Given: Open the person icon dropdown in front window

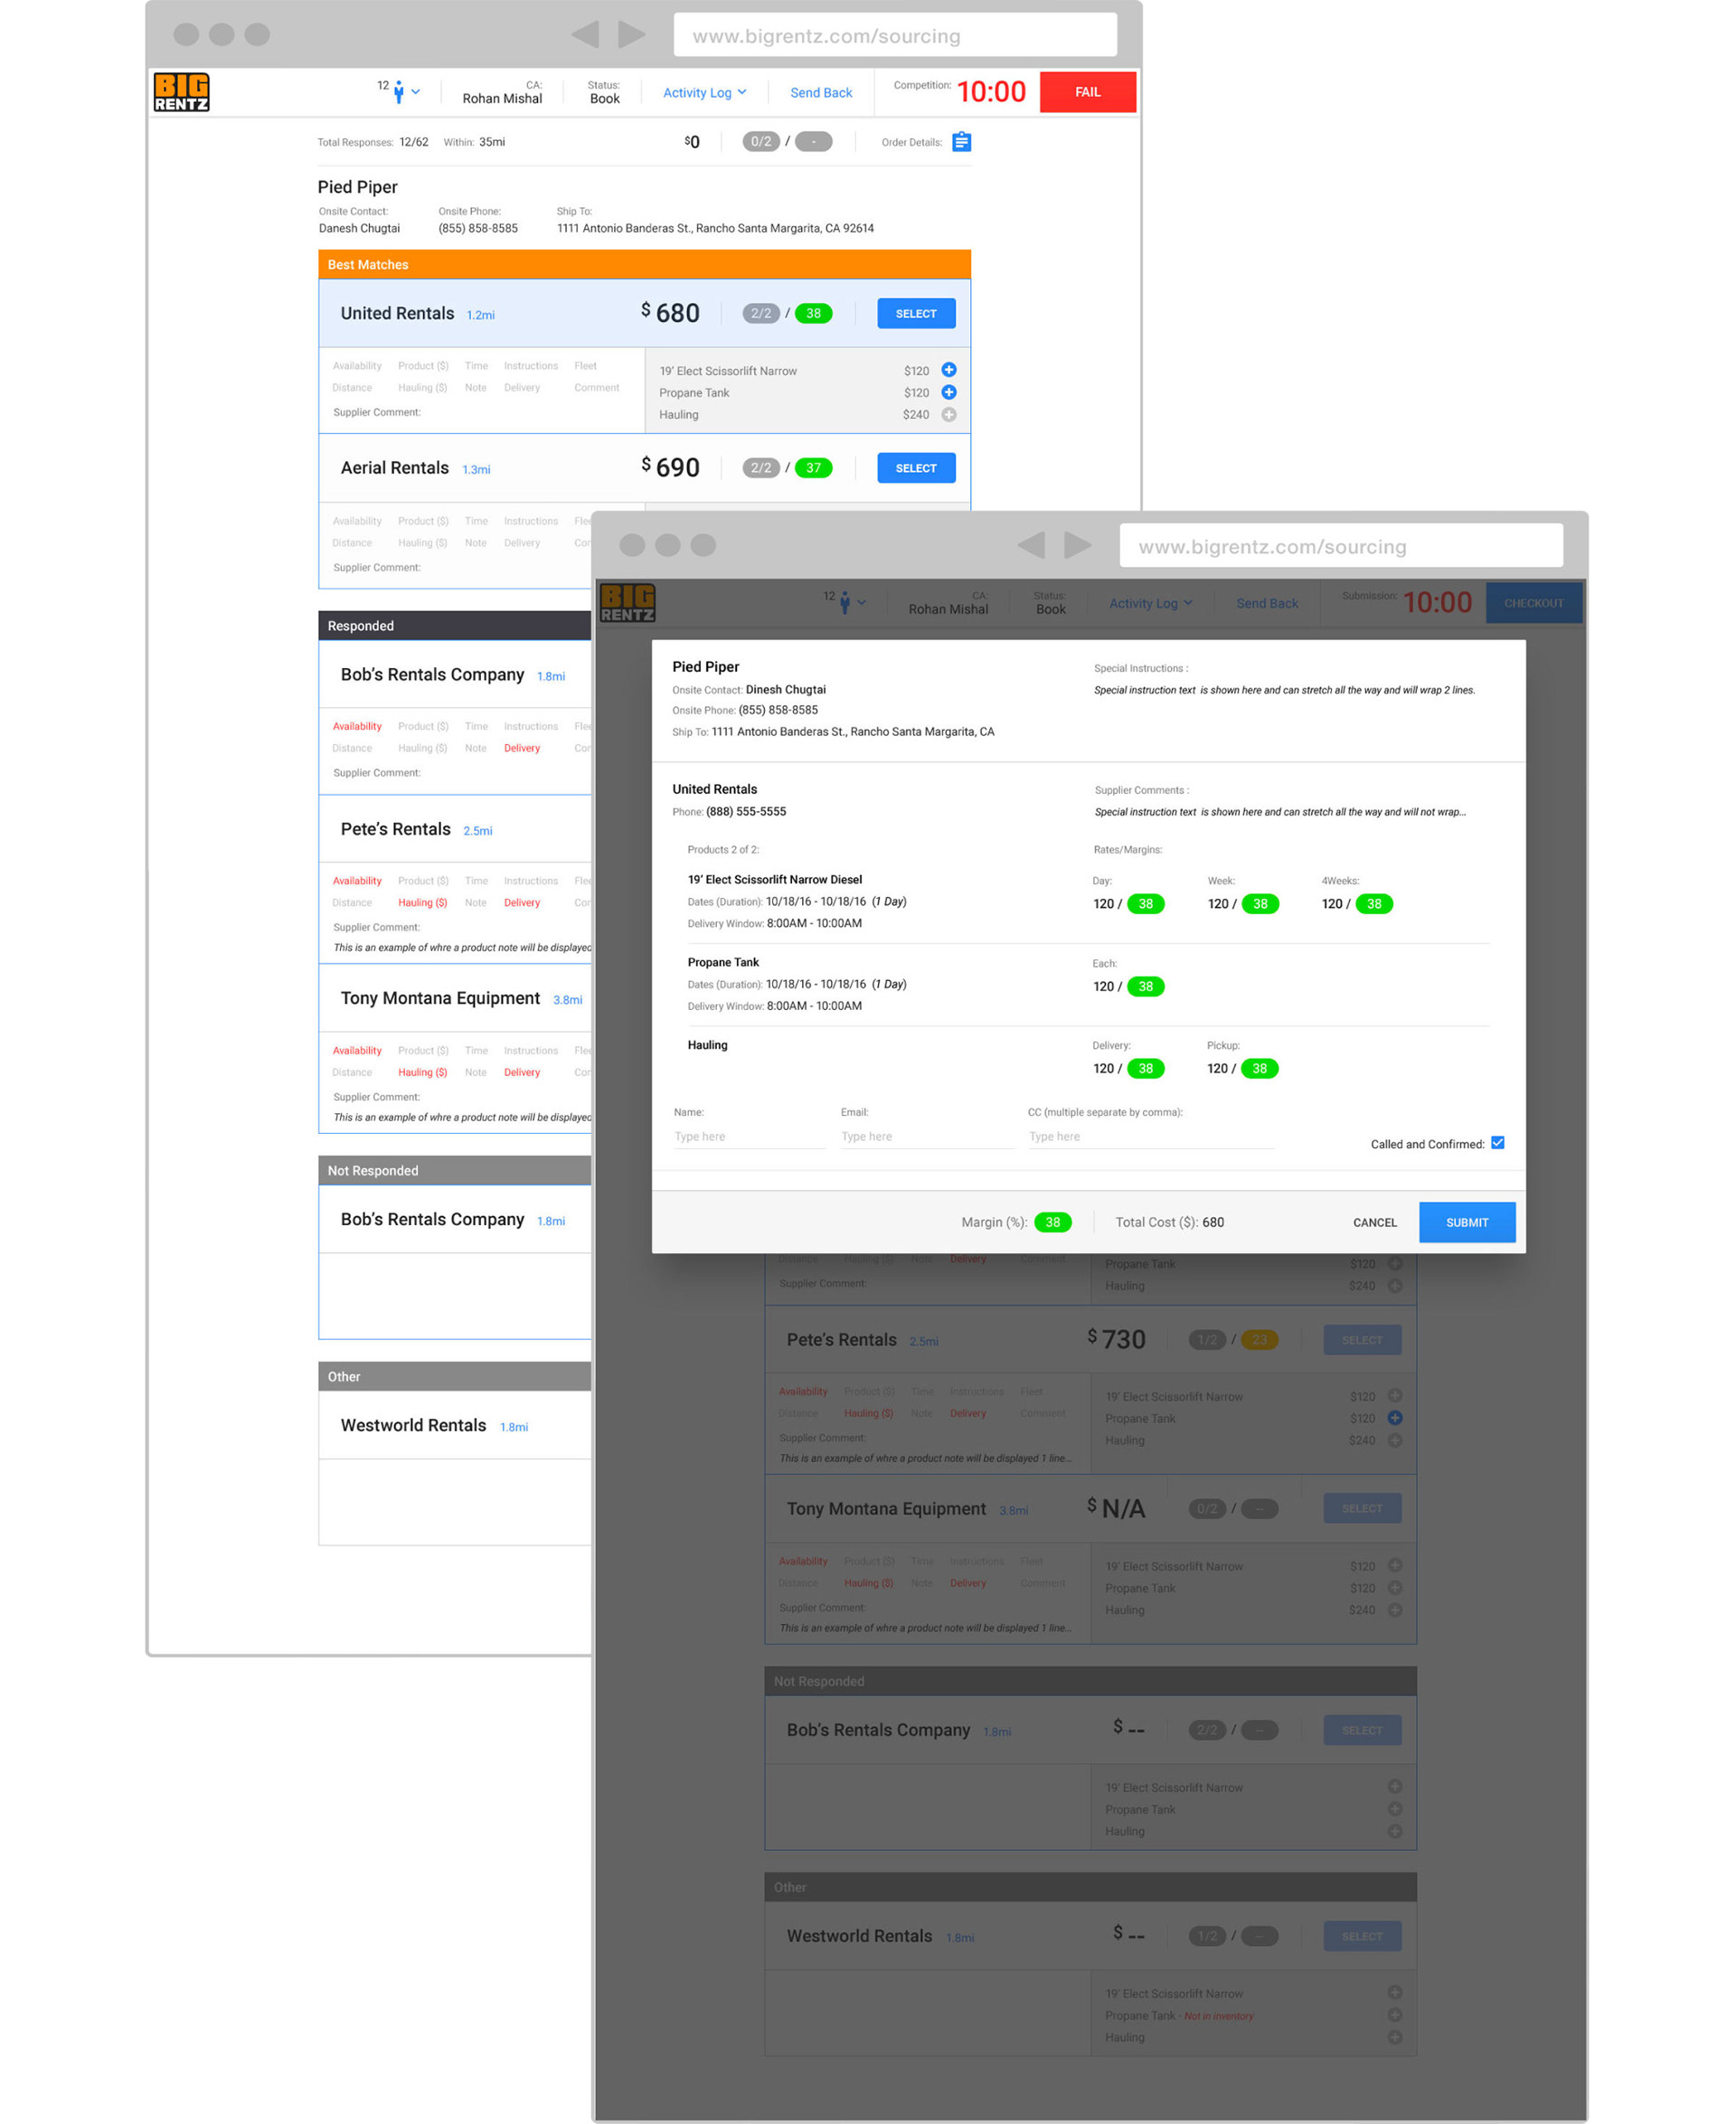Looking at the screenshot, I should point(845,602).
